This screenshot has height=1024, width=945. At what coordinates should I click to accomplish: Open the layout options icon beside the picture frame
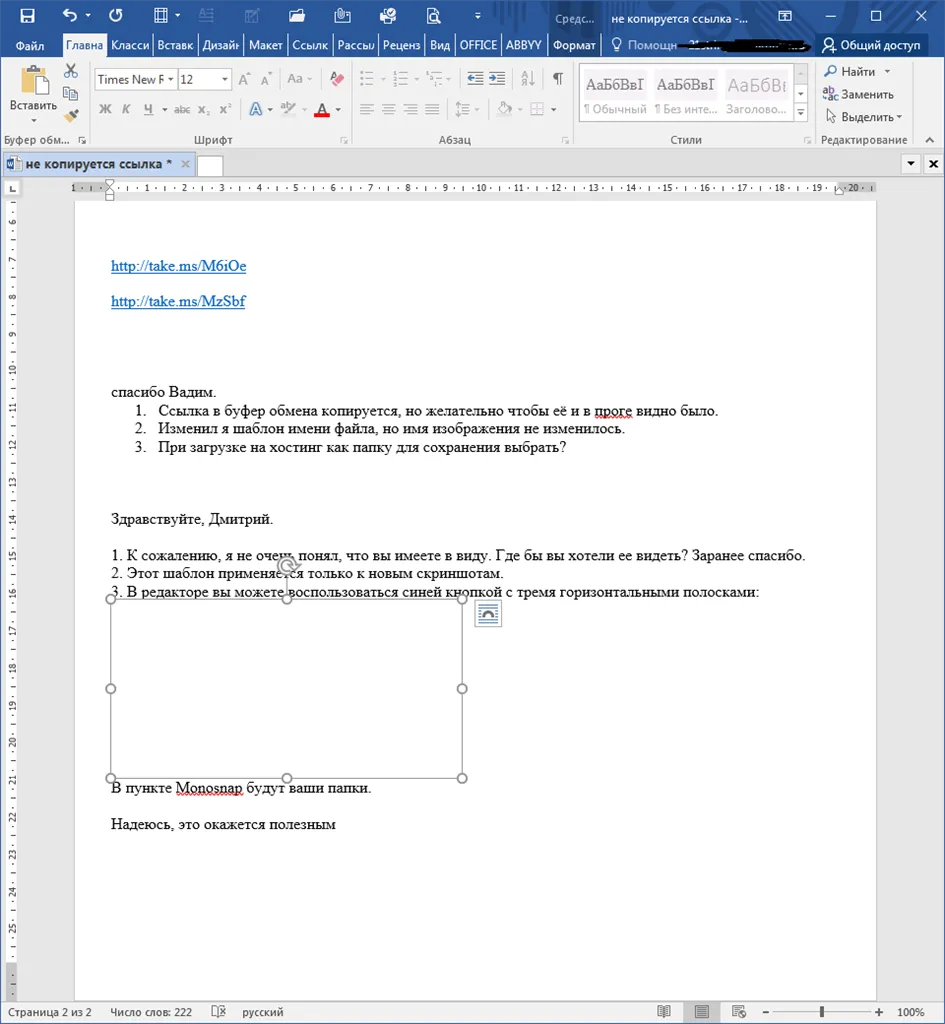[488, 614]
